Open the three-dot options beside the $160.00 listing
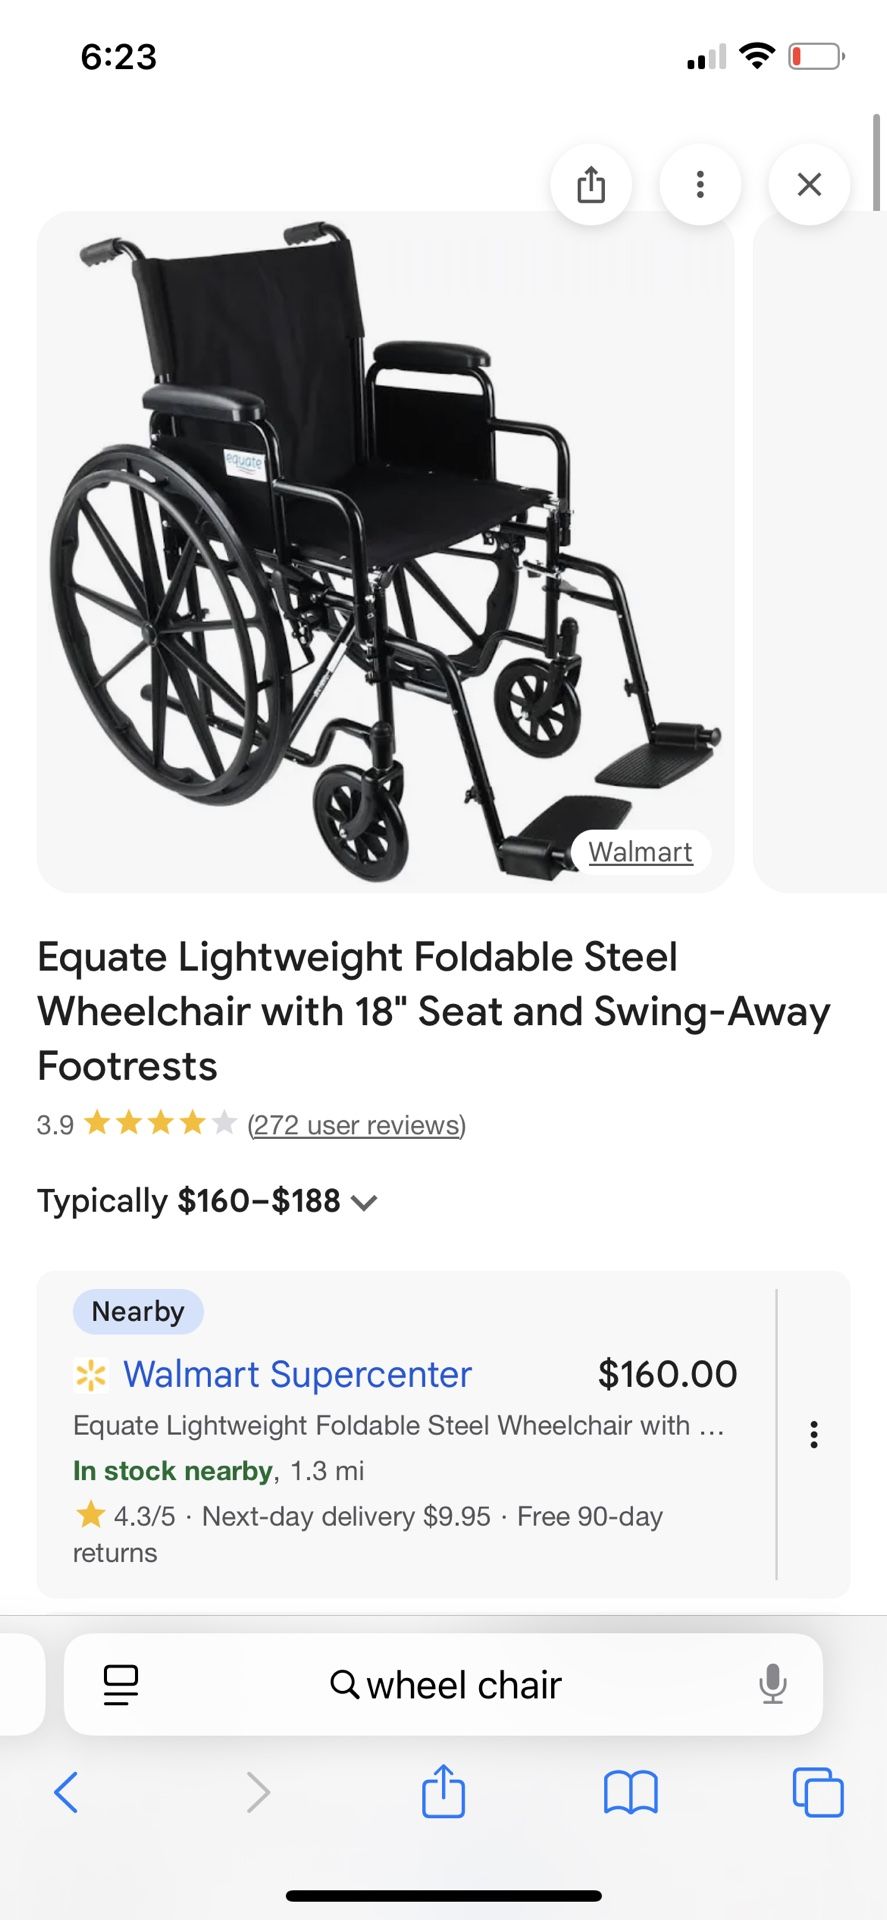 click(814, 1434)
